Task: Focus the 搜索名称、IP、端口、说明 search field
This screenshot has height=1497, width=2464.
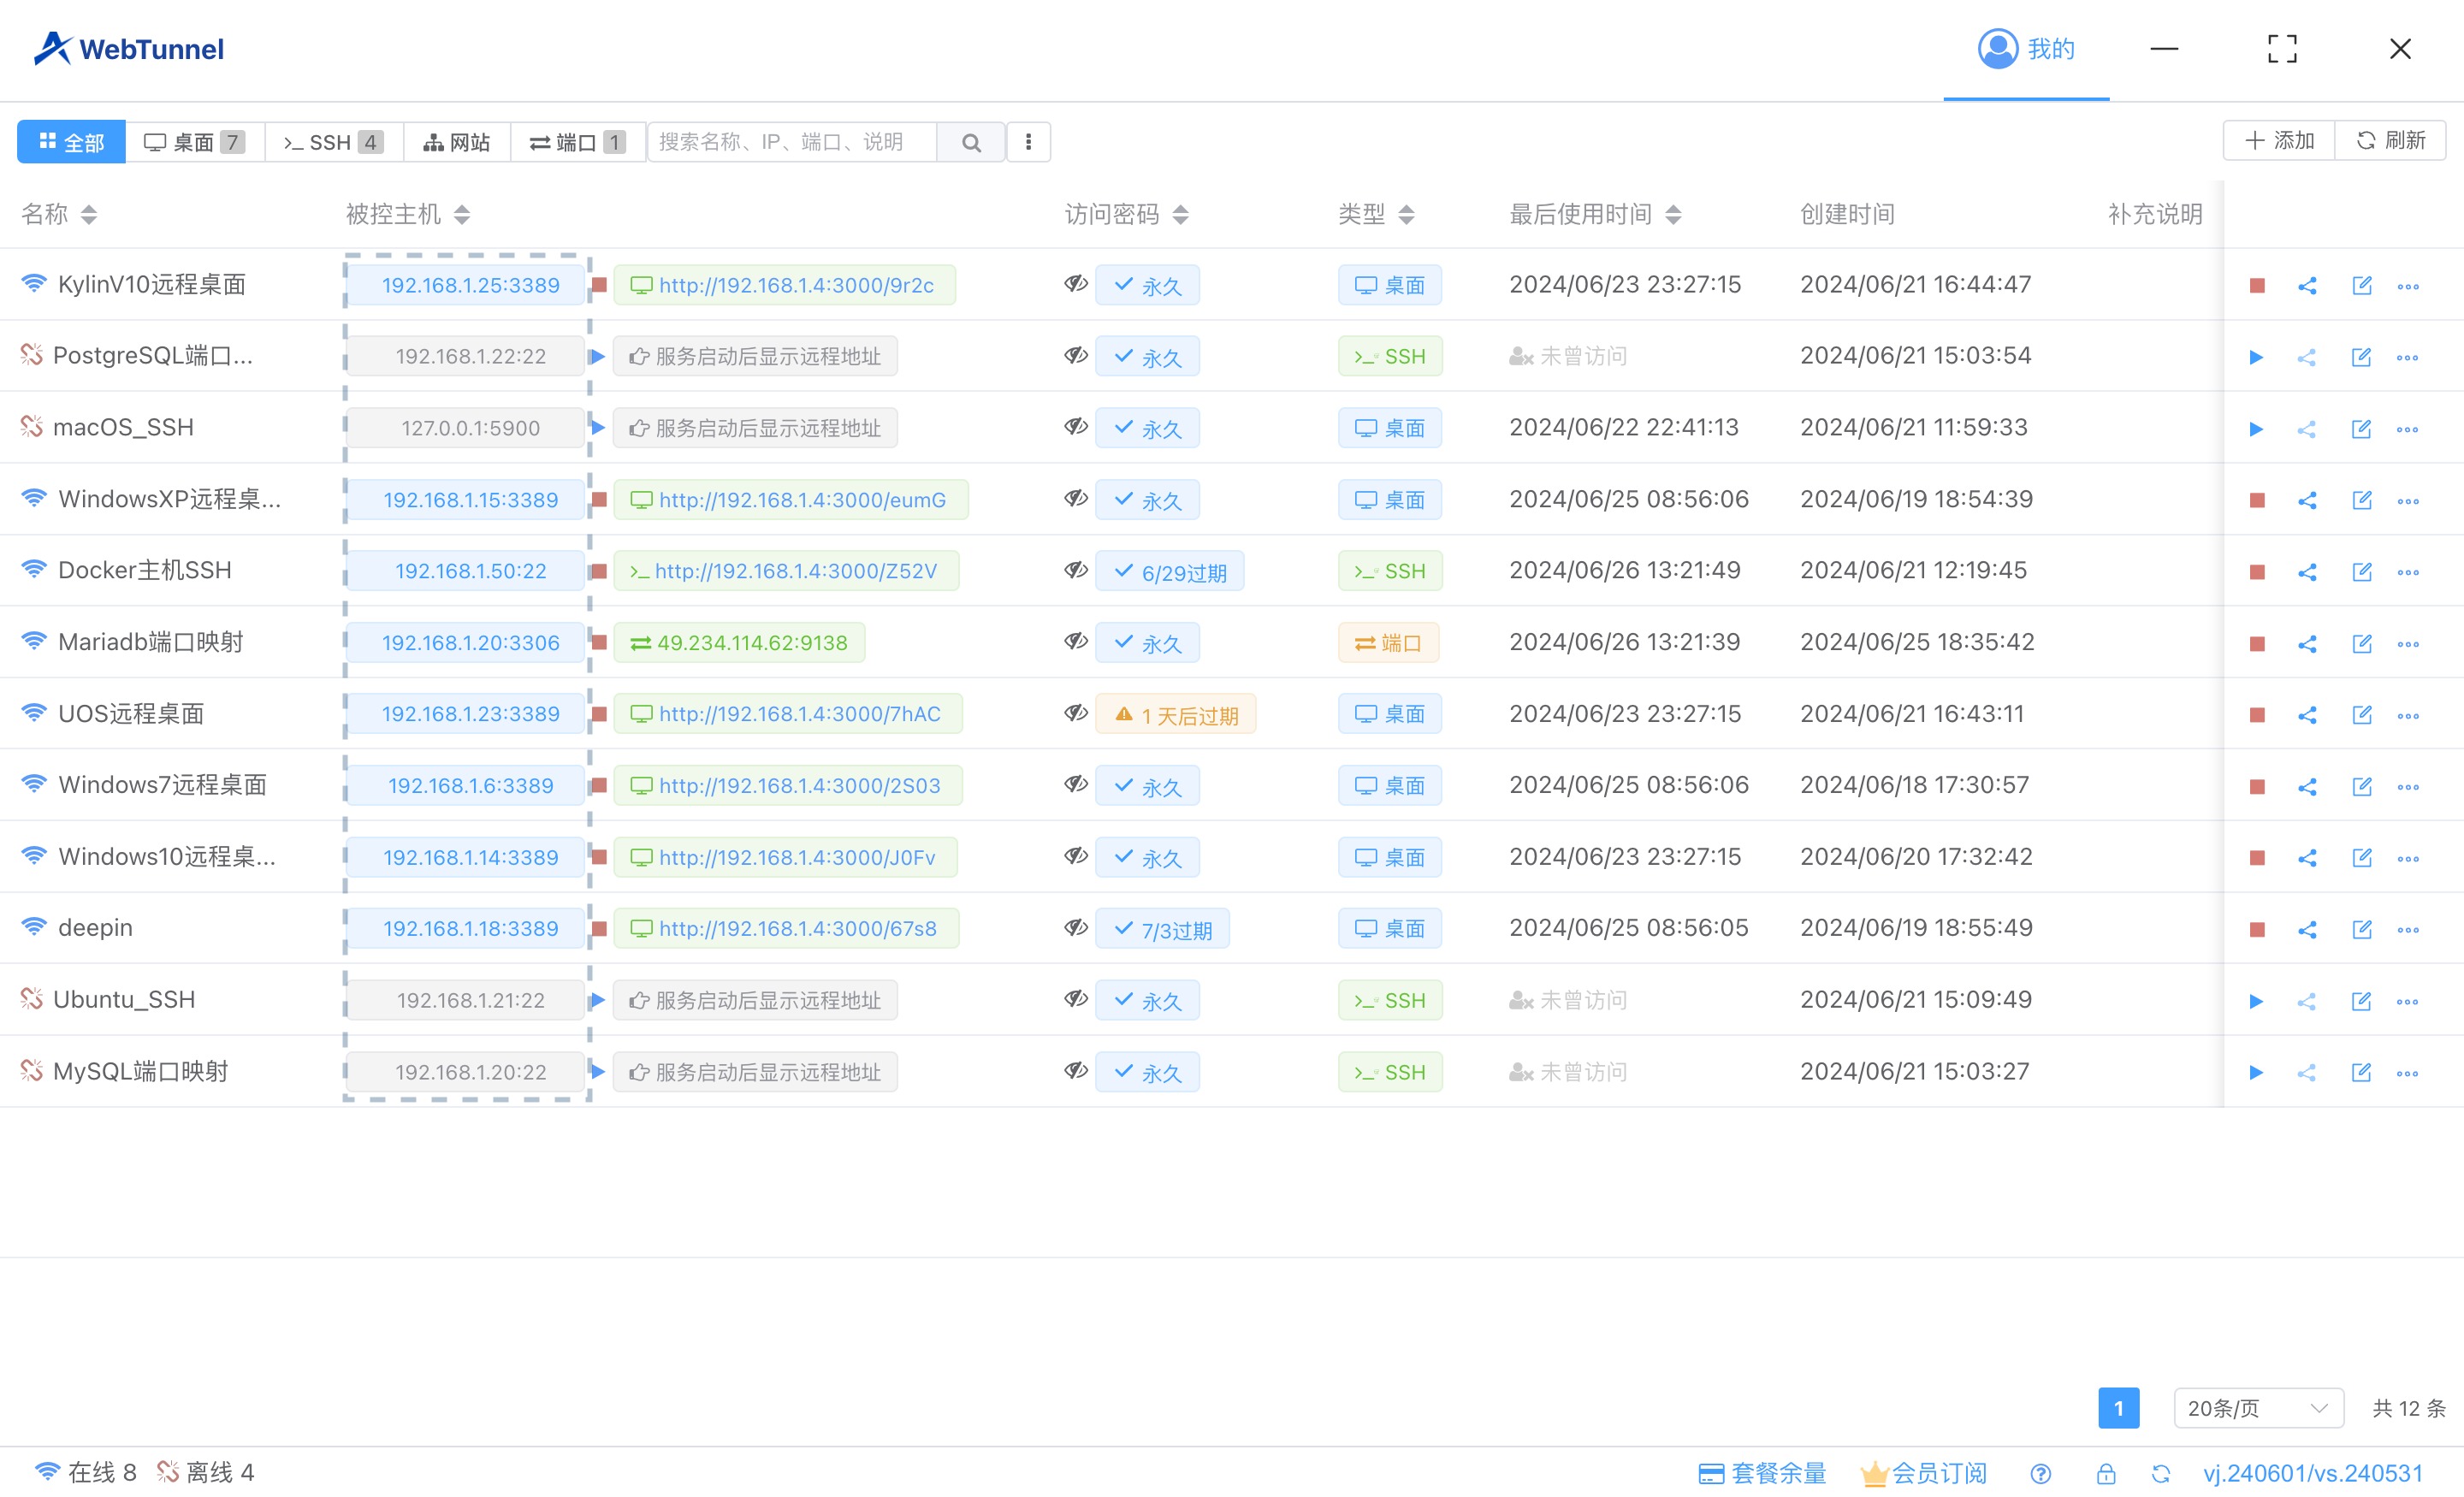Action: coord(792,142)
